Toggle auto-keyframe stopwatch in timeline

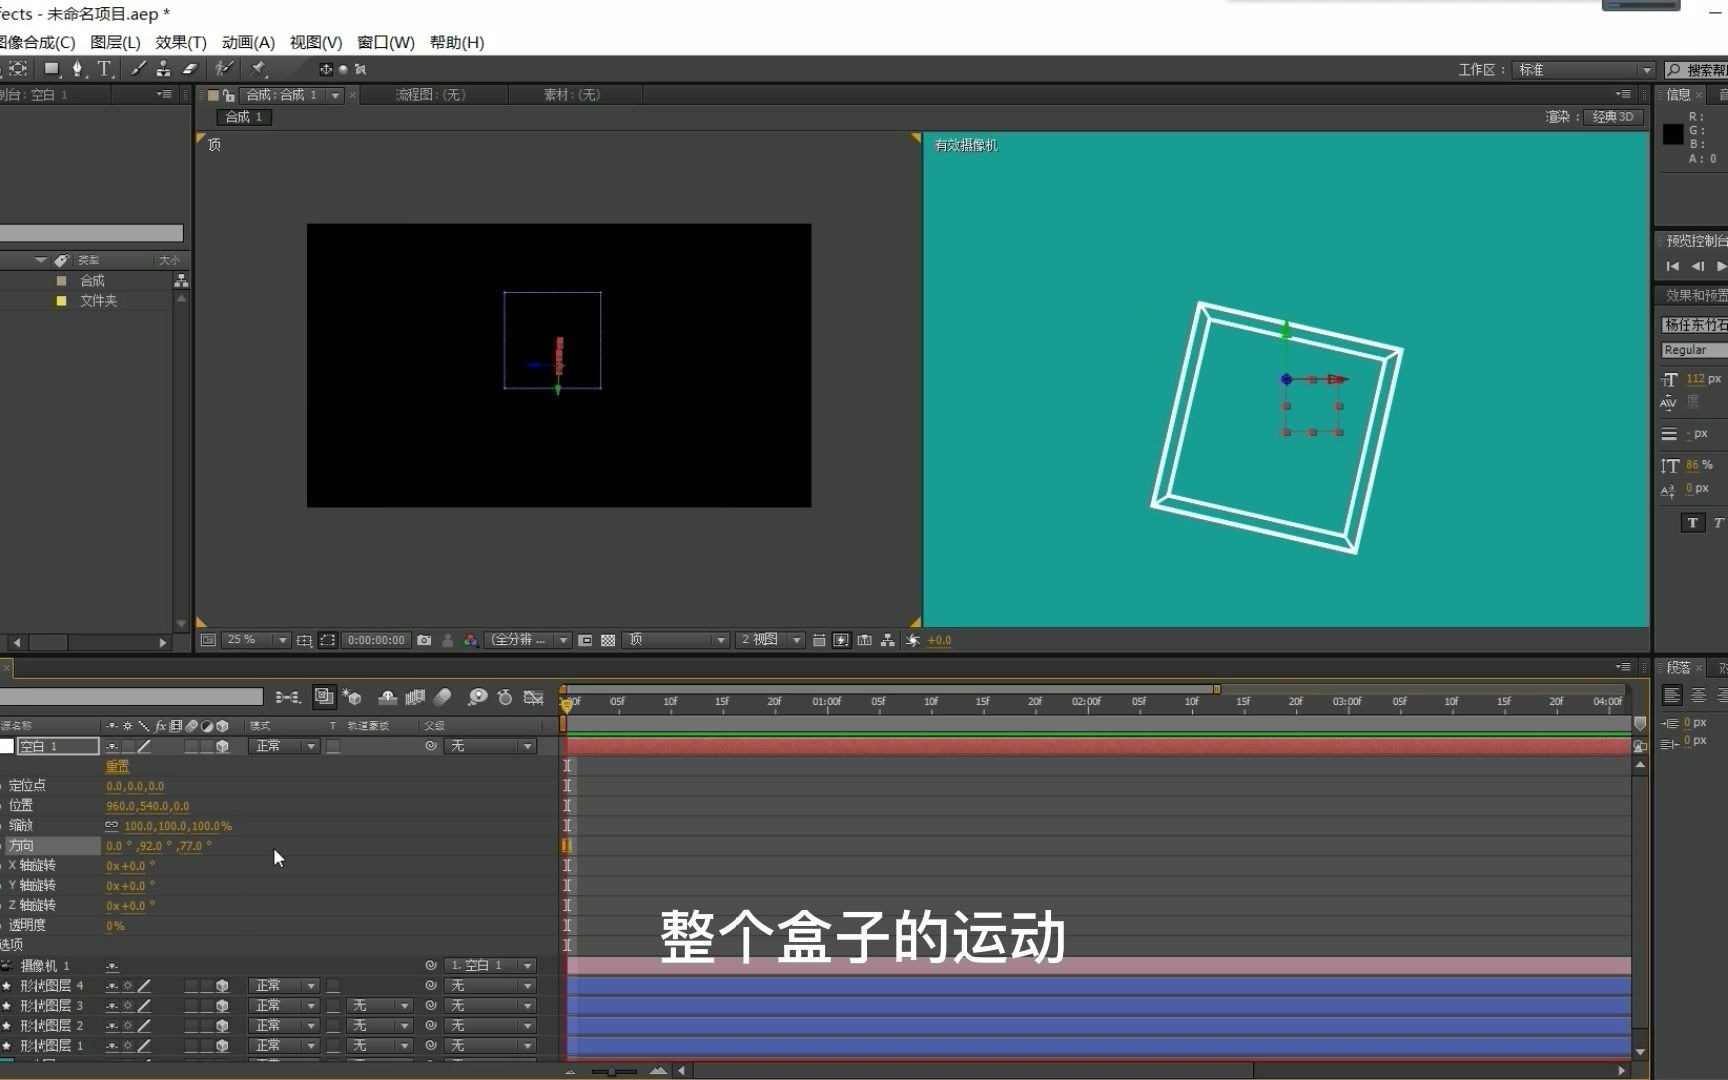click(x=505, y=697)
